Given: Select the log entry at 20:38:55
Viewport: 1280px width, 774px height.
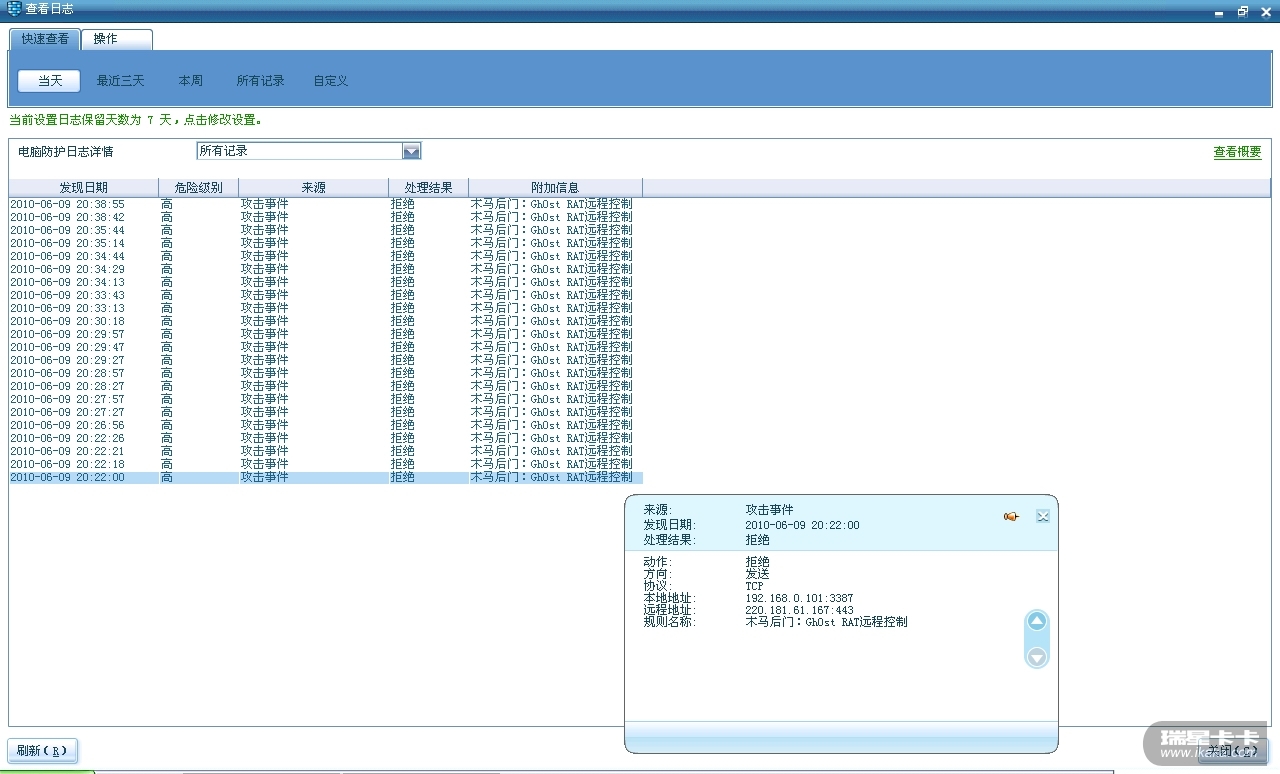Looking at the screenshot, I should click(x=67, y=204).
